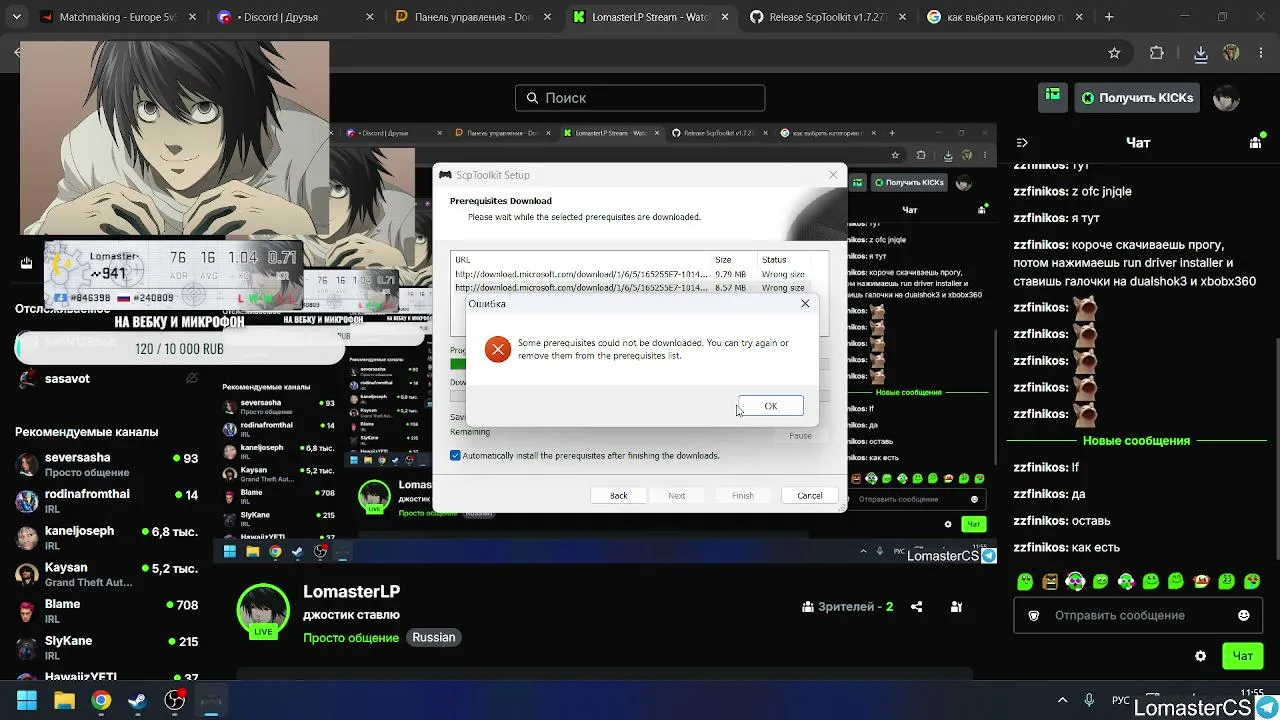
Task: Open the microphone icon in the system tray
Action: pyautogui.click(x=1089, y=700)
